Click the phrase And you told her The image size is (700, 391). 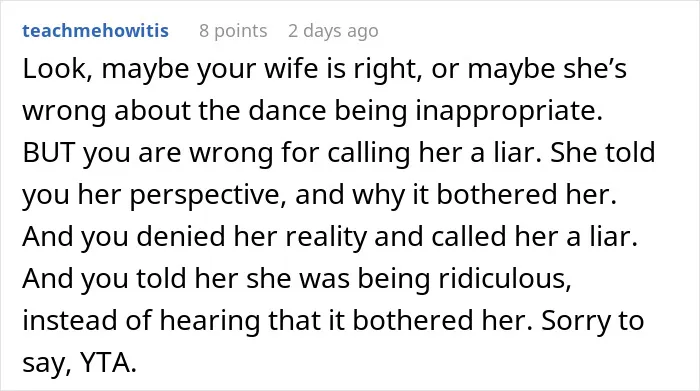[129, 279]
